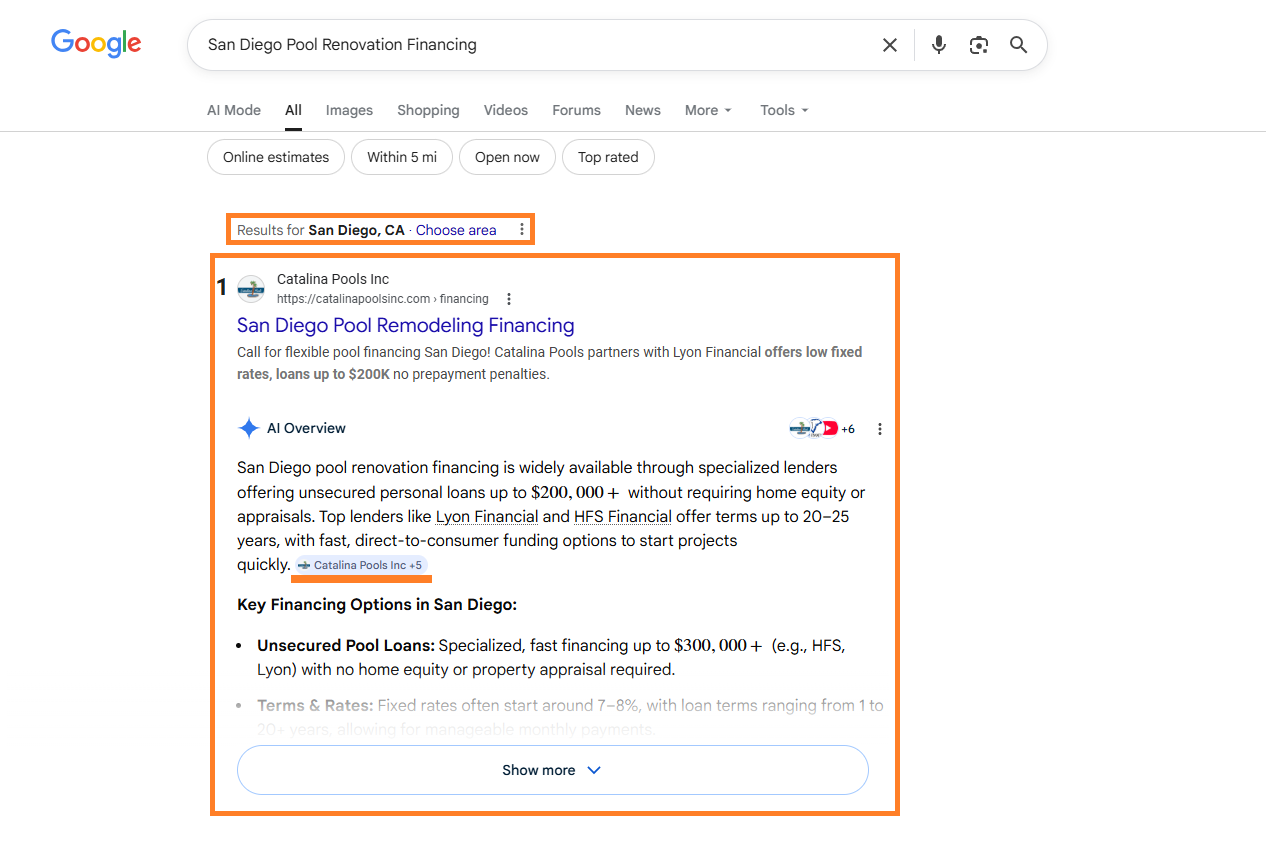
Task: Click the catalinapoolsinc.com financing URL
Action: pyautogui.click(x=383, y=299)
